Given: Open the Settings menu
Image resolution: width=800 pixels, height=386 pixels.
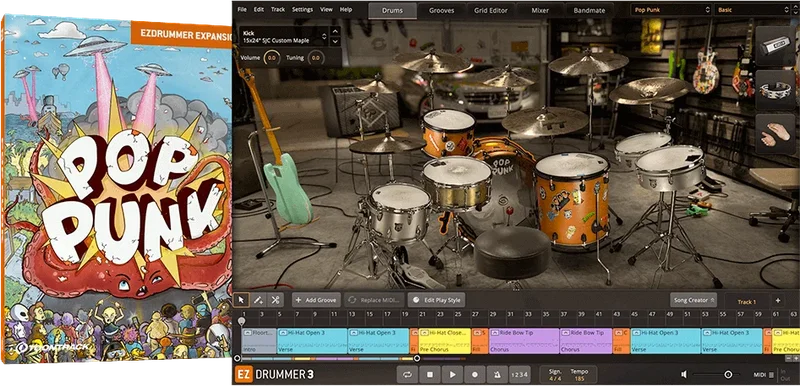Looking at the screenshot, I should coord(303,9).
